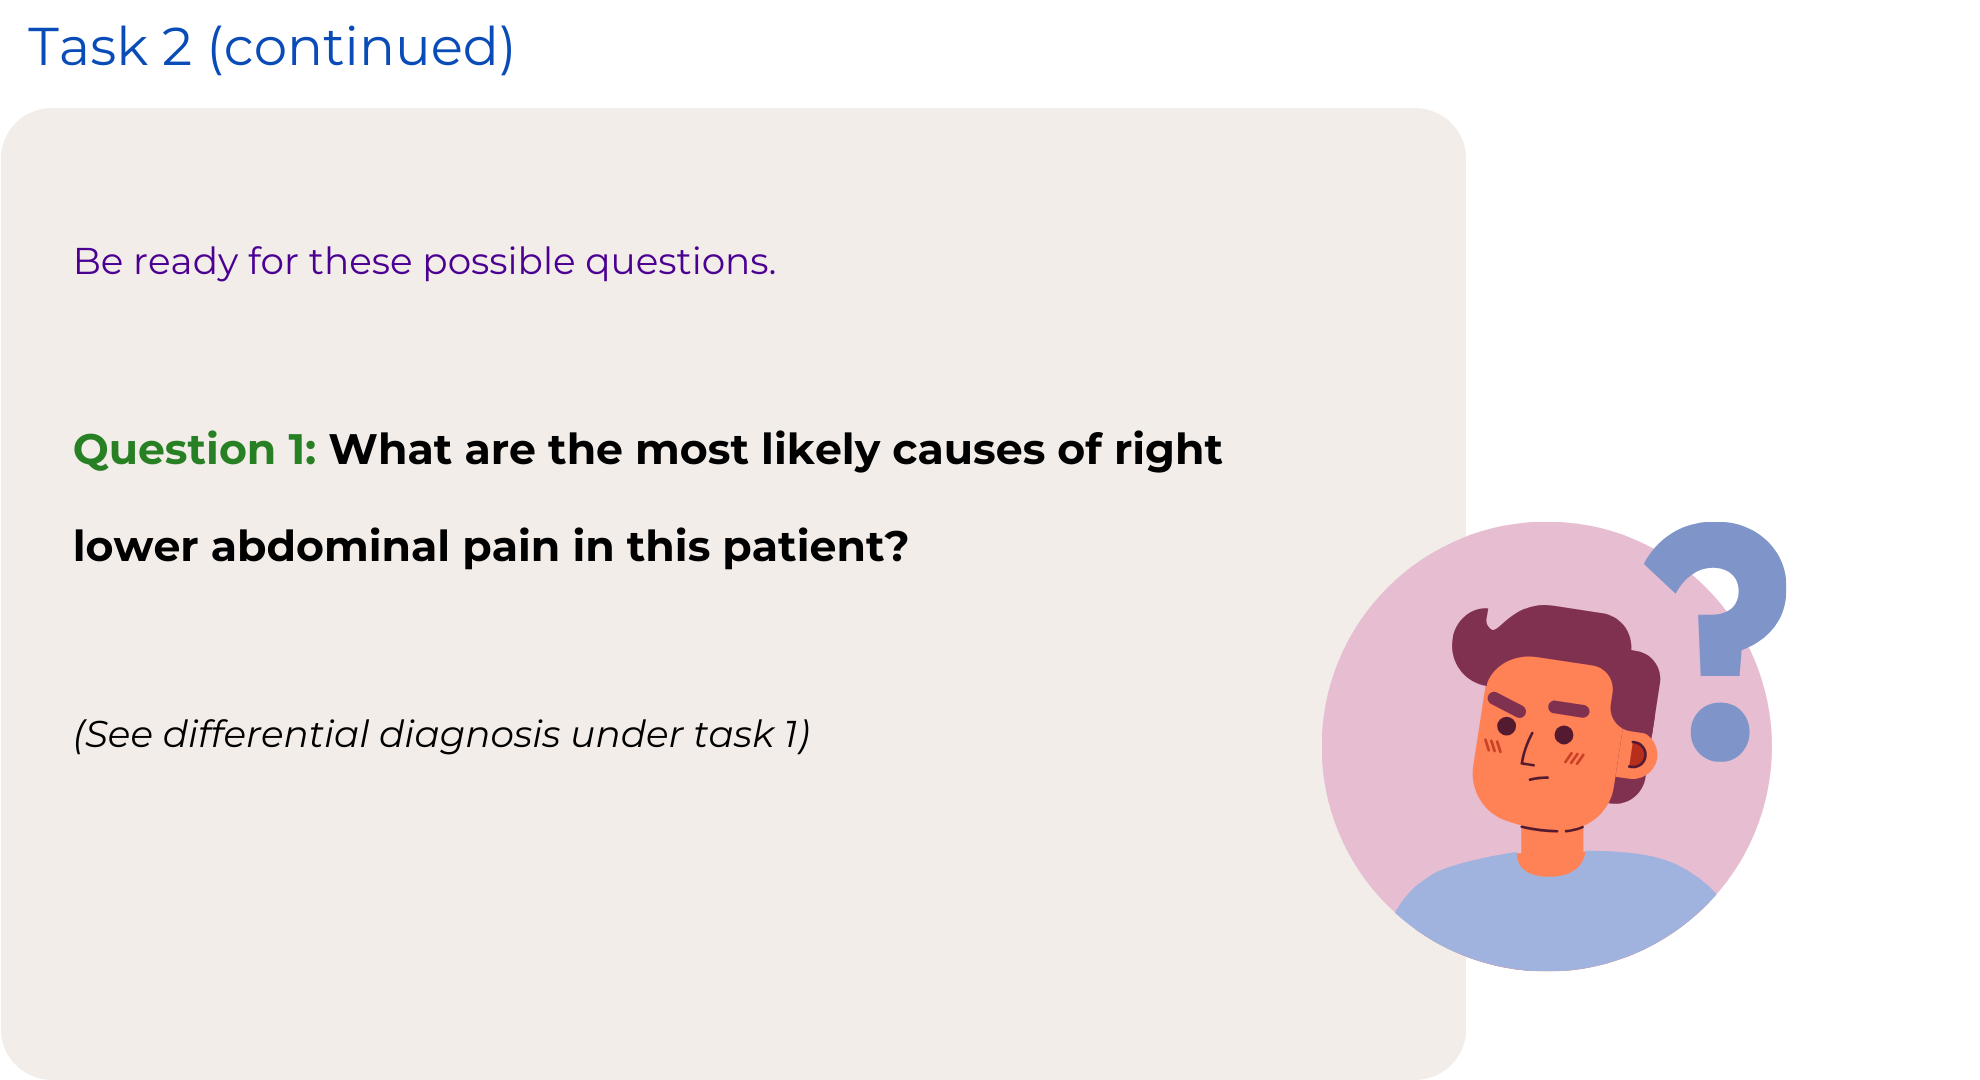Click 'Be ready for these possible questions' text

424,262
